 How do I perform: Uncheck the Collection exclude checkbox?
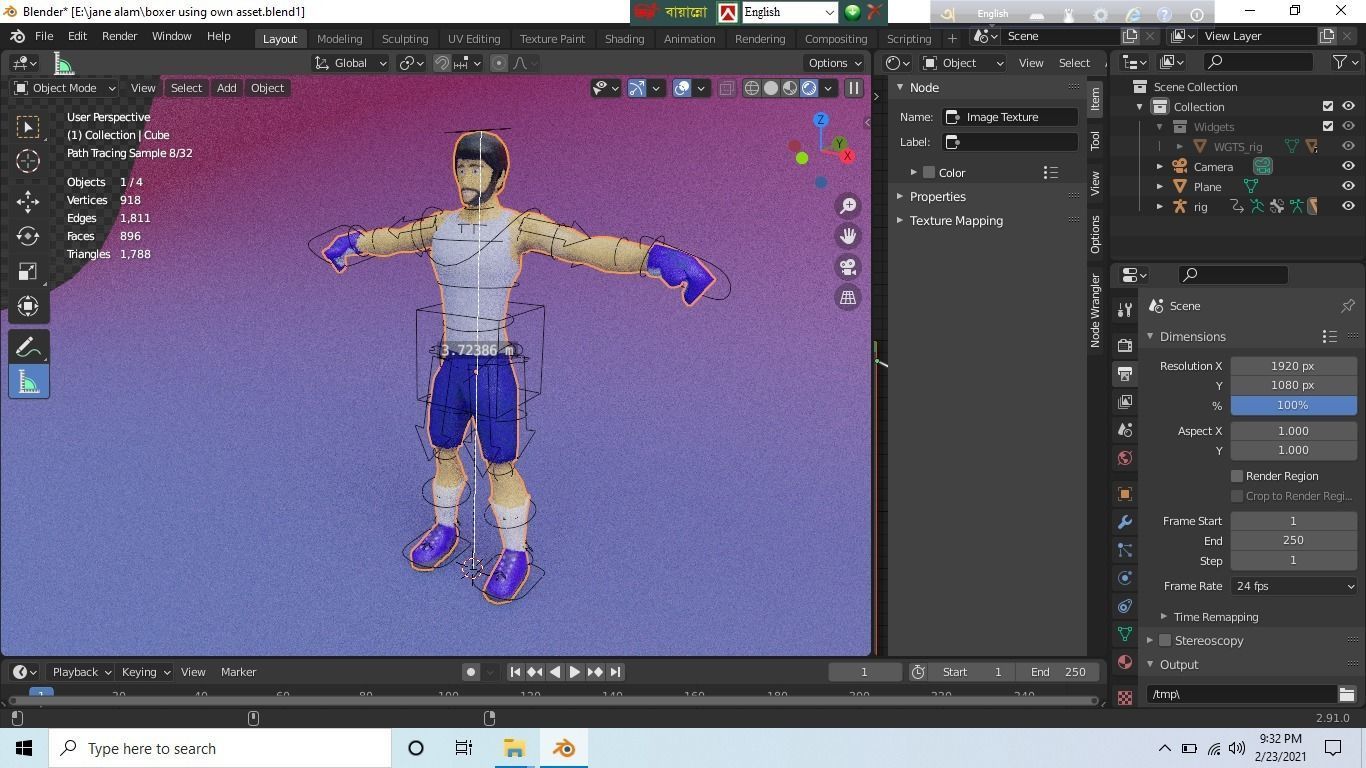pyautogui.click(x=1328, y=107)
